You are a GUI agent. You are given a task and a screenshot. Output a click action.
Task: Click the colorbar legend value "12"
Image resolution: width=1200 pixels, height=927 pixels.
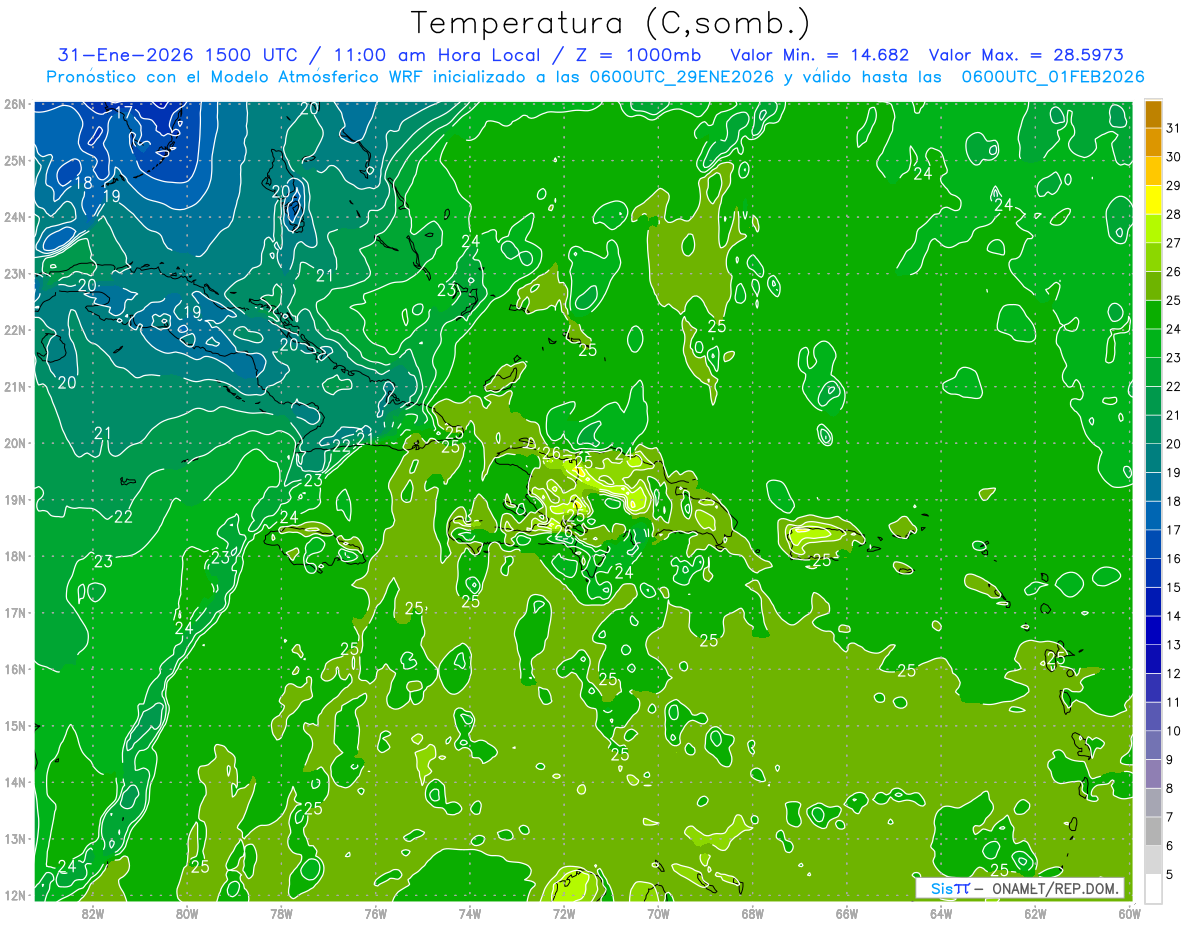pos(1174,674)
